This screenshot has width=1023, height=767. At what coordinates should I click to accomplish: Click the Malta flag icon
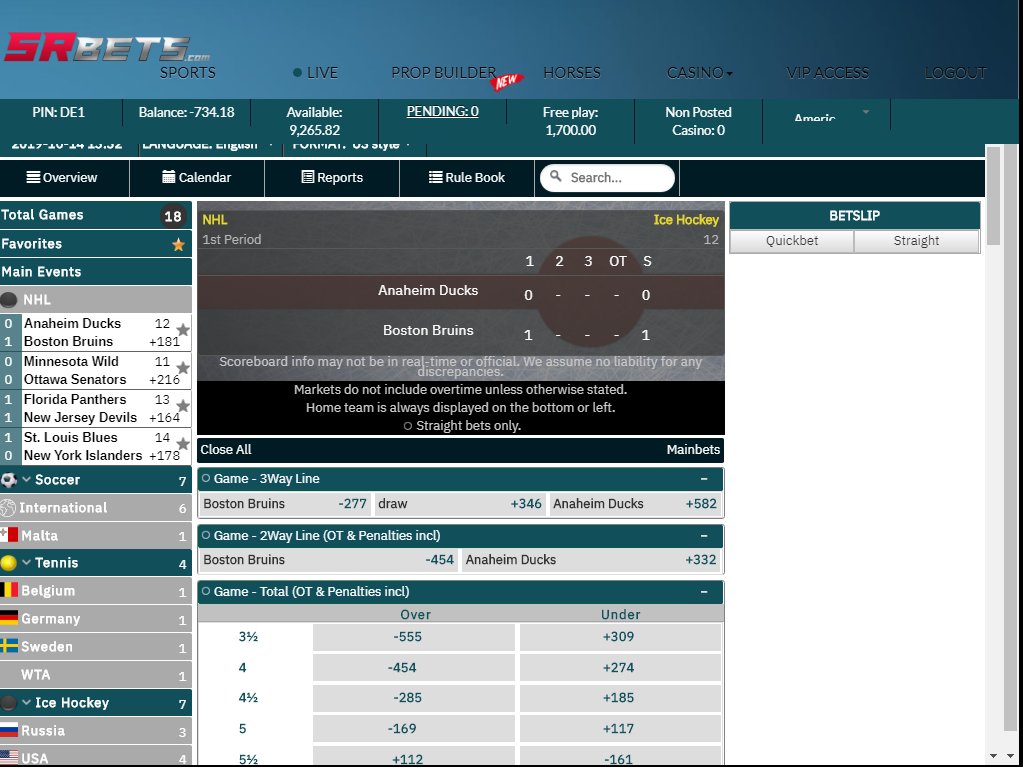[9, 535]
